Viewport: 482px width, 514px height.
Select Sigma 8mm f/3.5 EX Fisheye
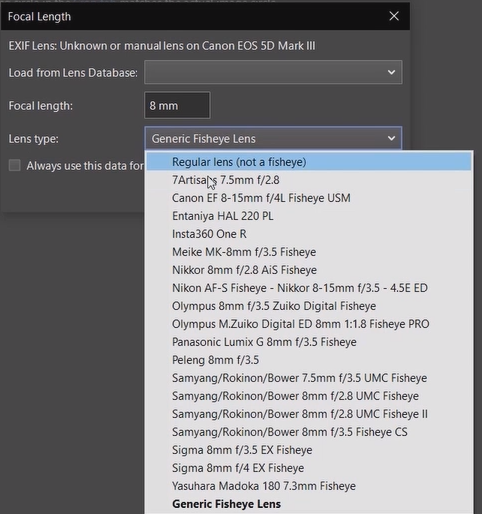309,450
